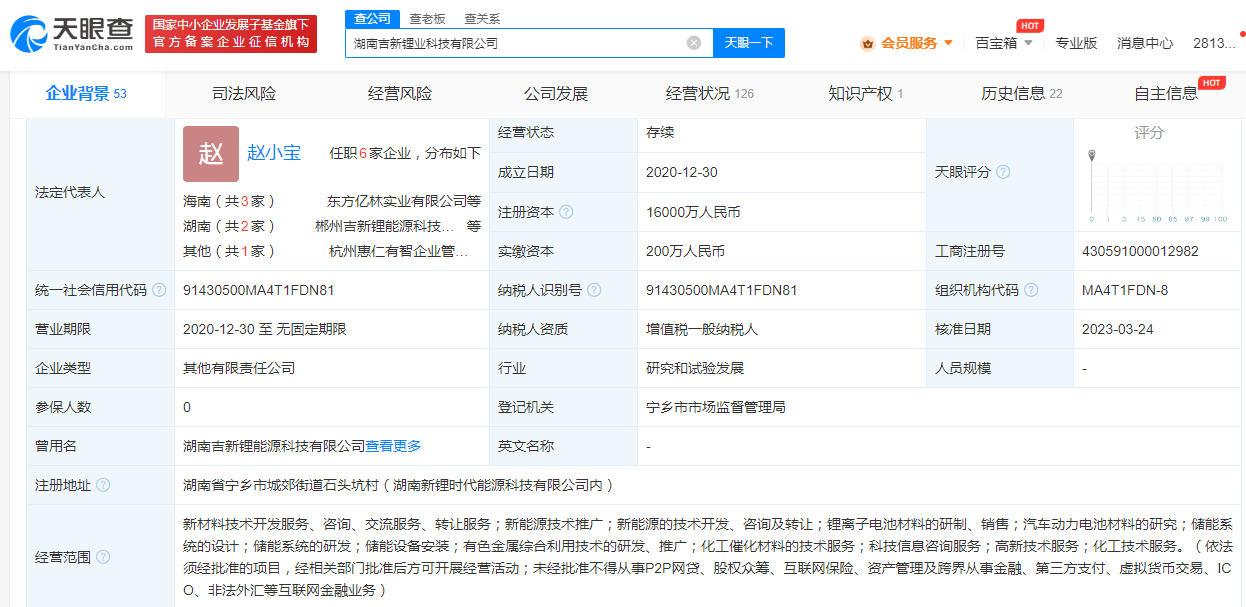Open help icon next to 纳税人识别号
The width and height of the screenshot is (1246, 607).
[594, 290]
